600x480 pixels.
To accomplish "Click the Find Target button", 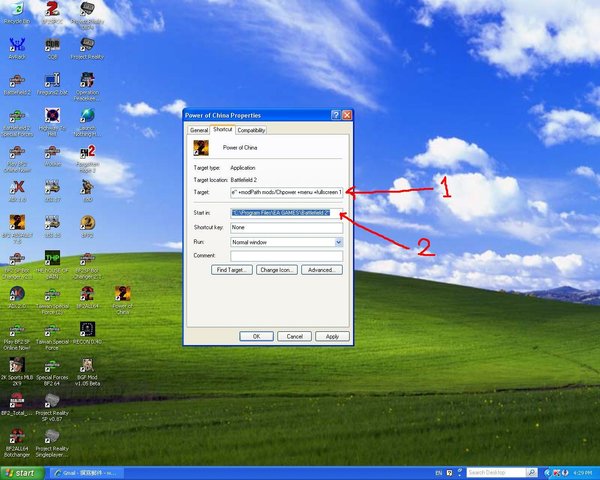I will click(x=232, y=270).
